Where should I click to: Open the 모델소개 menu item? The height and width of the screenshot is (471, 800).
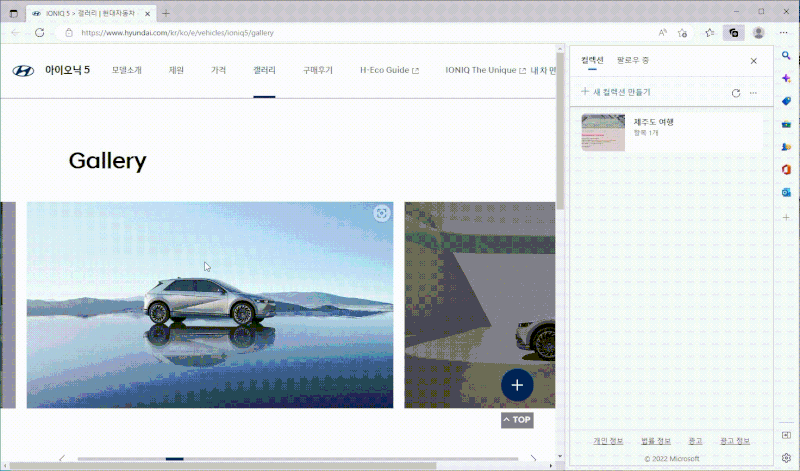tap(127, 70)
